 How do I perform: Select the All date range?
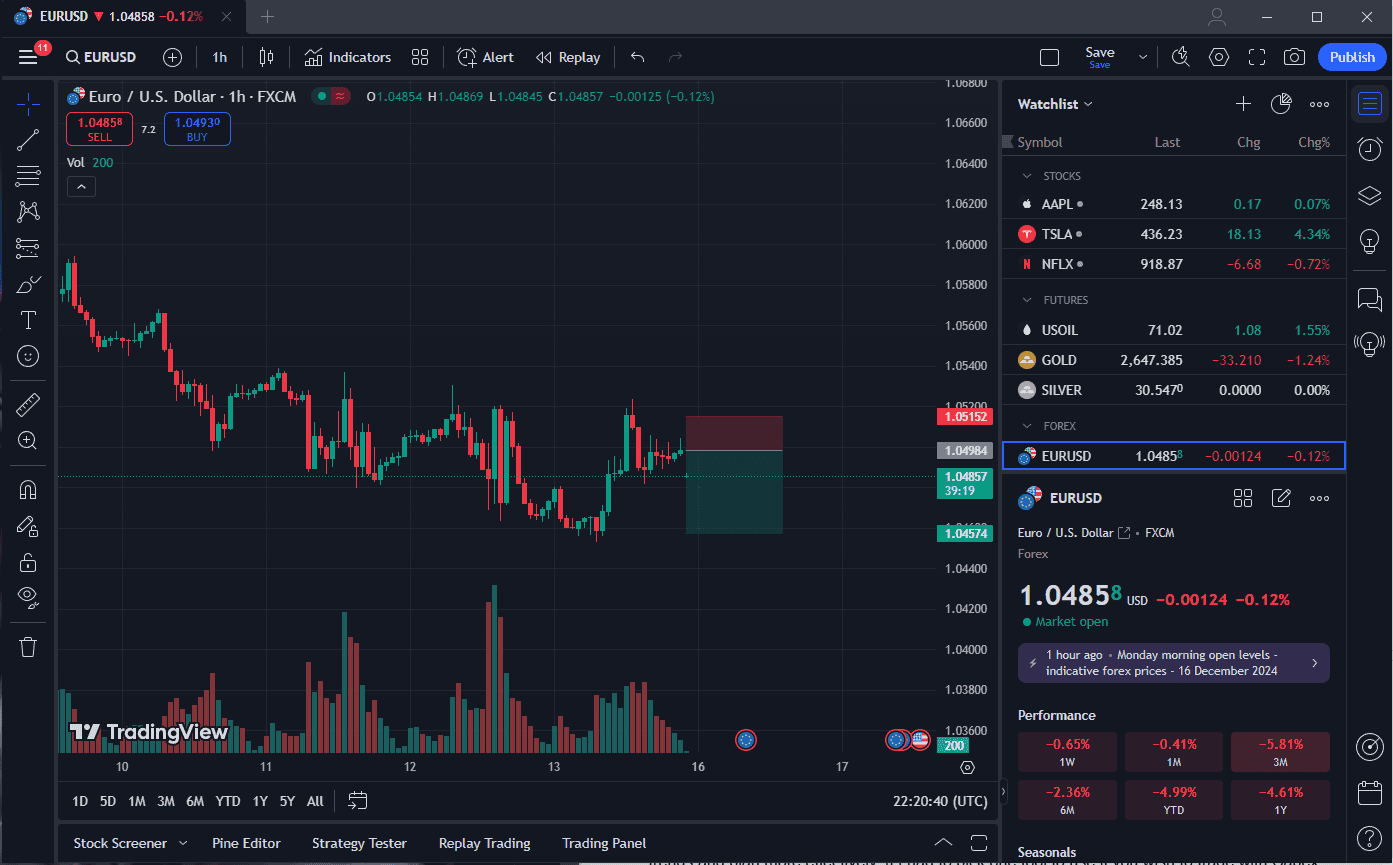(x=315, y=801)
